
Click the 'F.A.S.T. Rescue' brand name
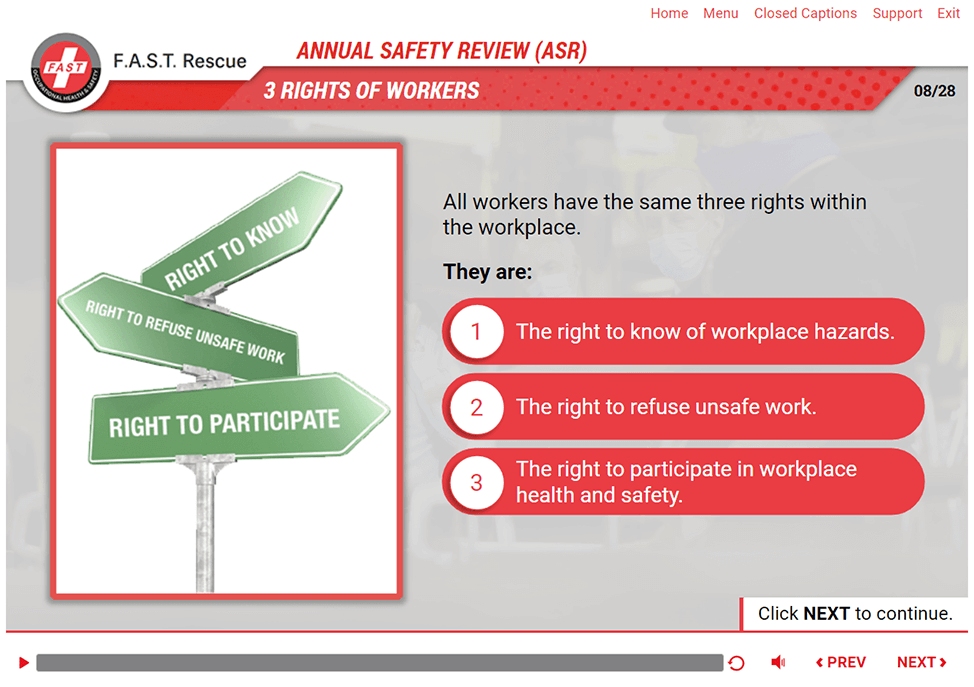(x=180, y=61)
